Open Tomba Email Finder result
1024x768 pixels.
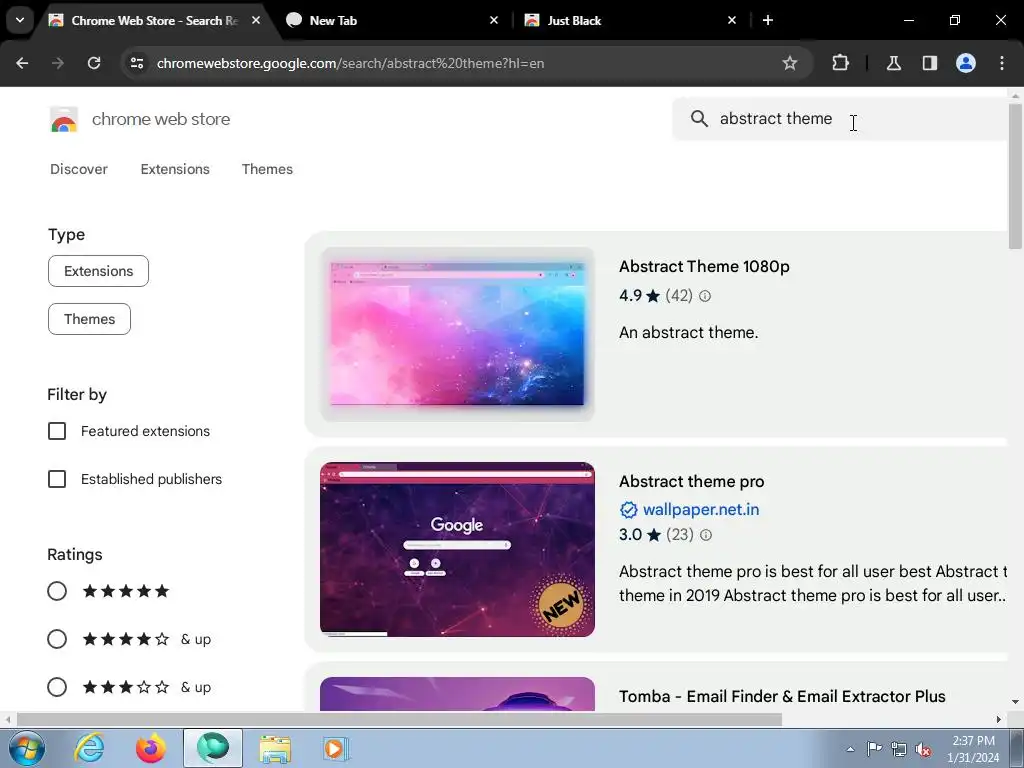coord(782,697)
